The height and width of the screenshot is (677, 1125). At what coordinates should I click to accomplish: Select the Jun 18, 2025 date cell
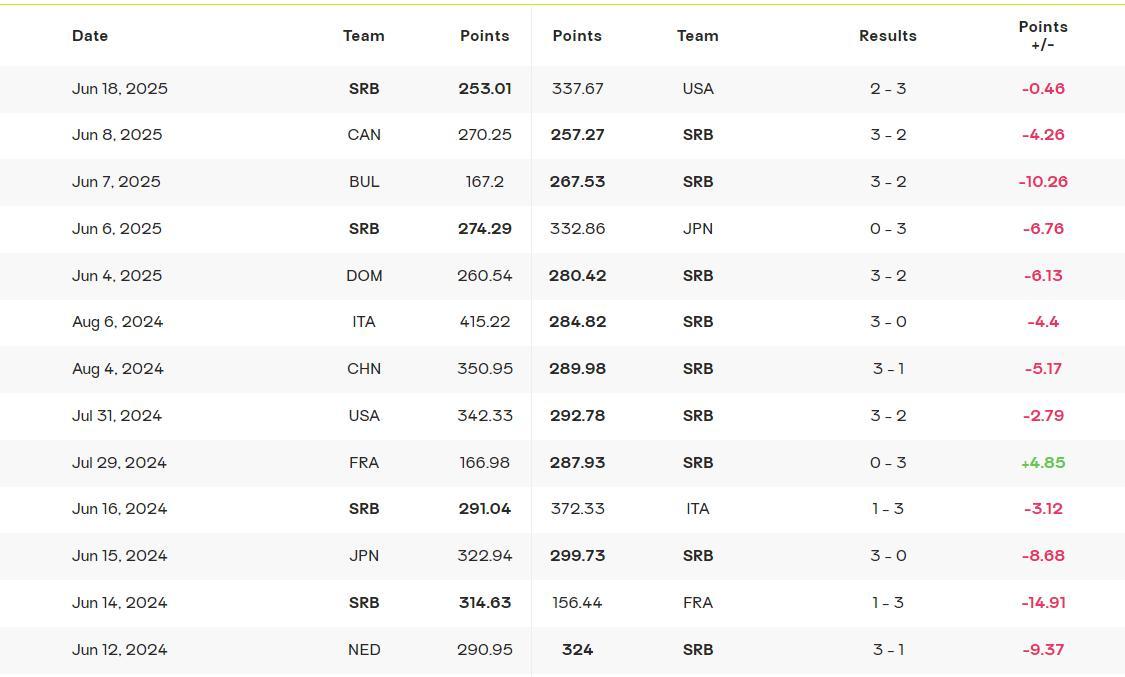click(x=120, y=89)
